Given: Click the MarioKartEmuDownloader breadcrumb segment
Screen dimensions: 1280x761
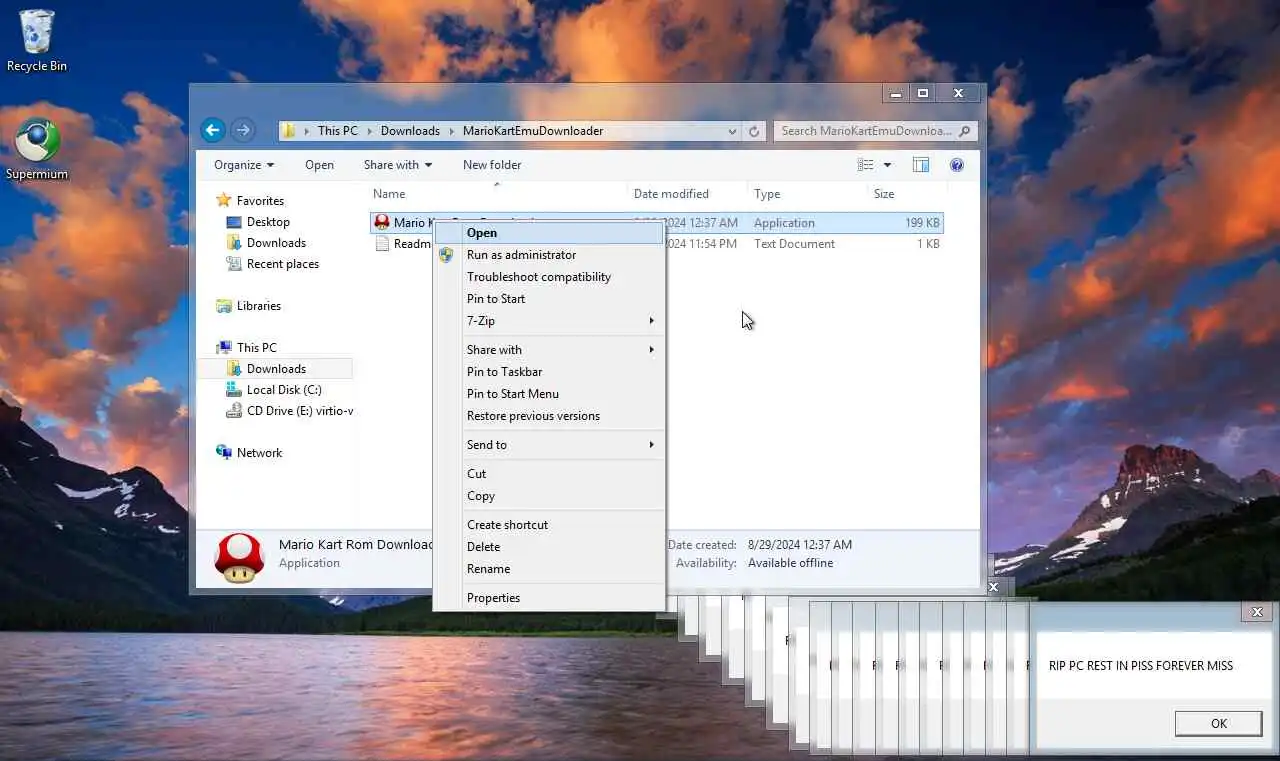Looking at the screenshot, I should tap(533, 131).
